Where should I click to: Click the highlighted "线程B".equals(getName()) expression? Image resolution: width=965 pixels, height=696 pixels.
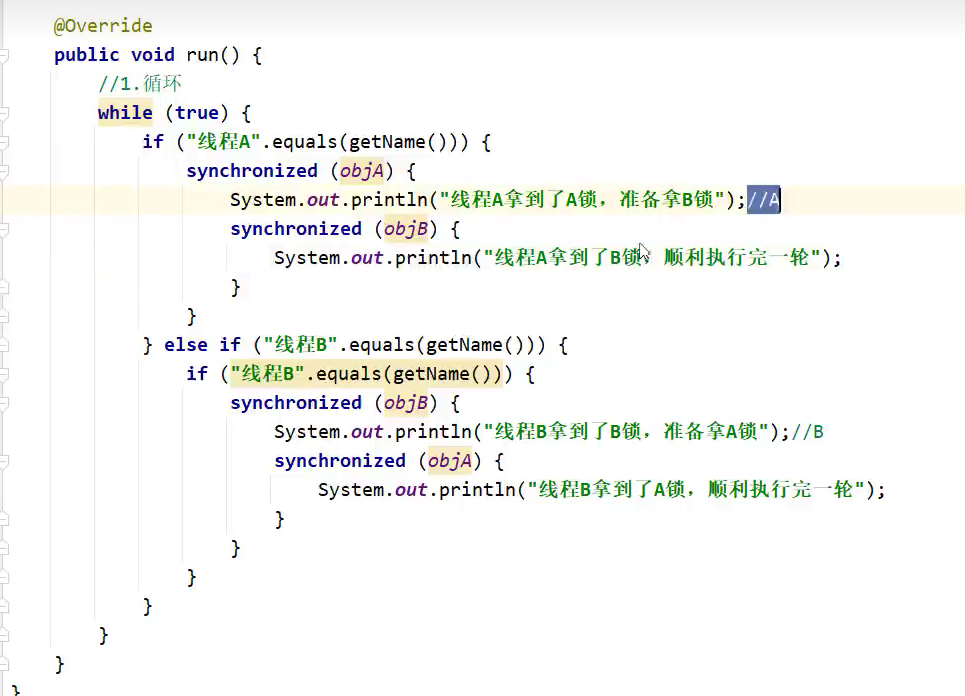[366, 374]
